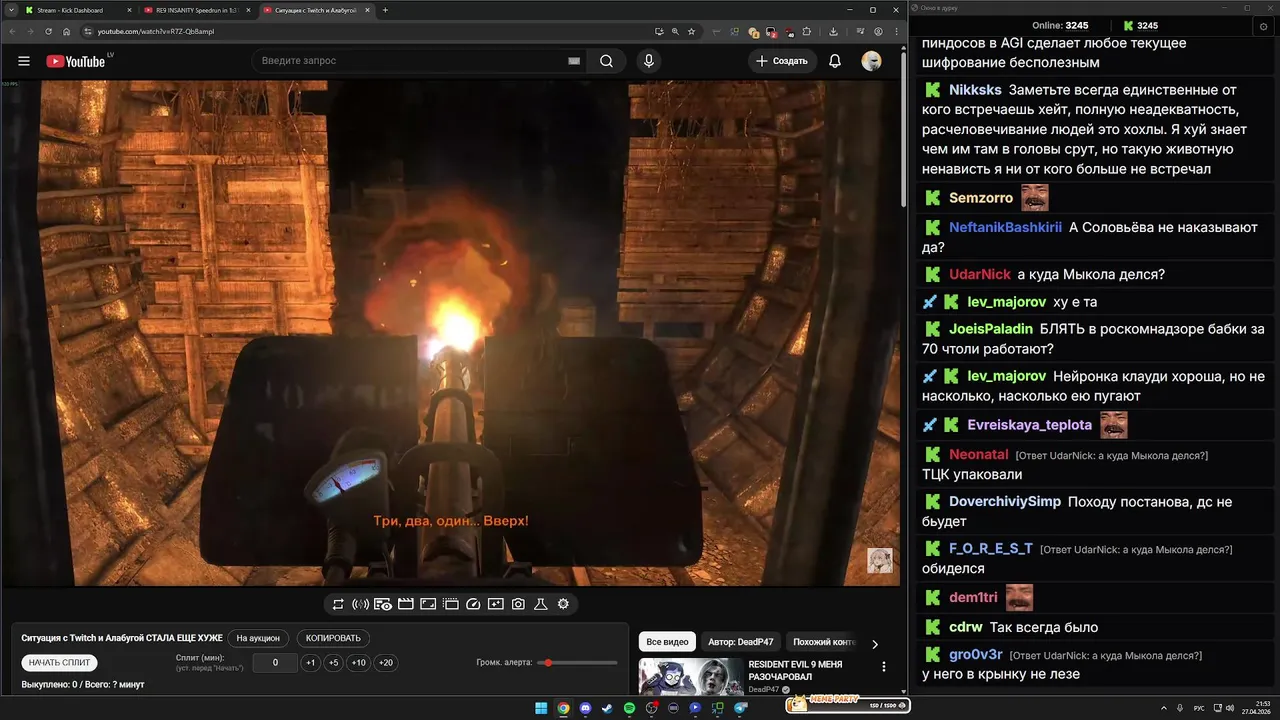Bookmark the page with the star icon

click(x=691, y=31)
